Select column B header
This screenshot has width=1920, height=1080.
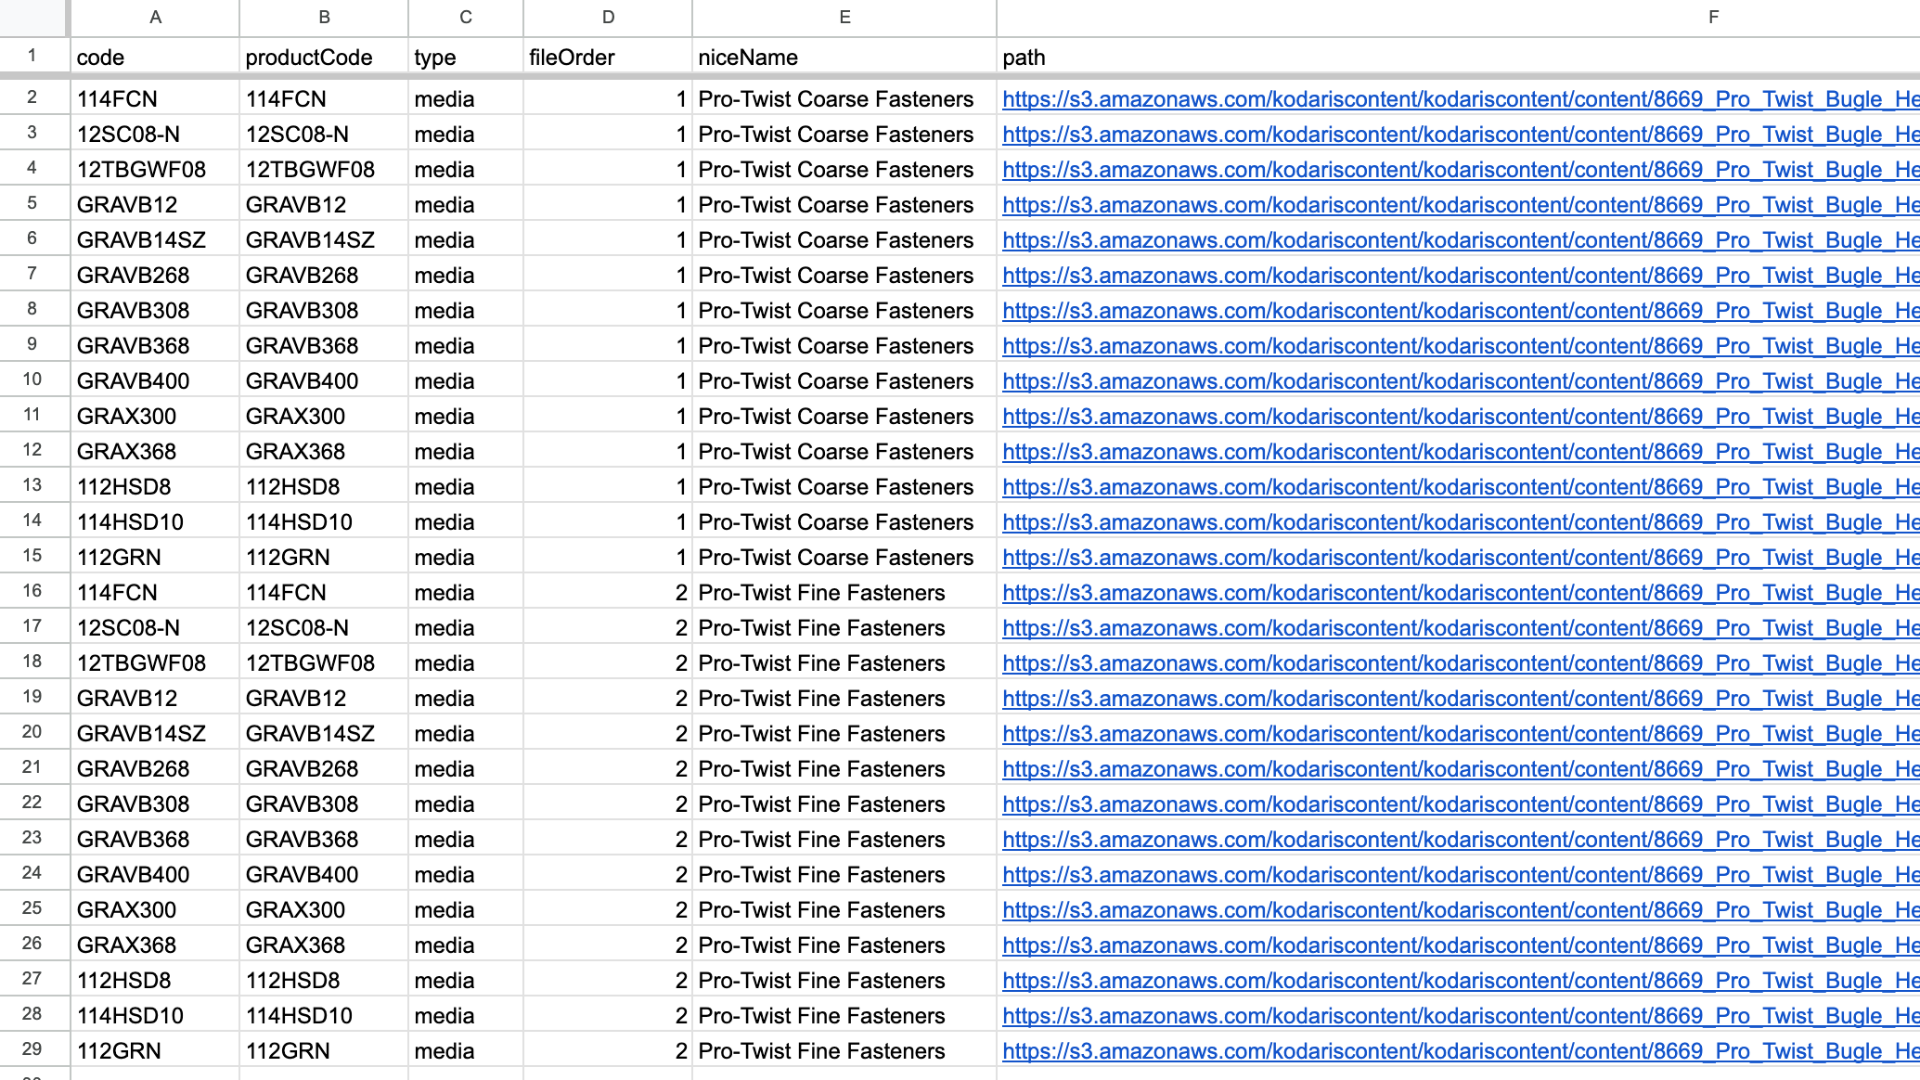[324, 17]
